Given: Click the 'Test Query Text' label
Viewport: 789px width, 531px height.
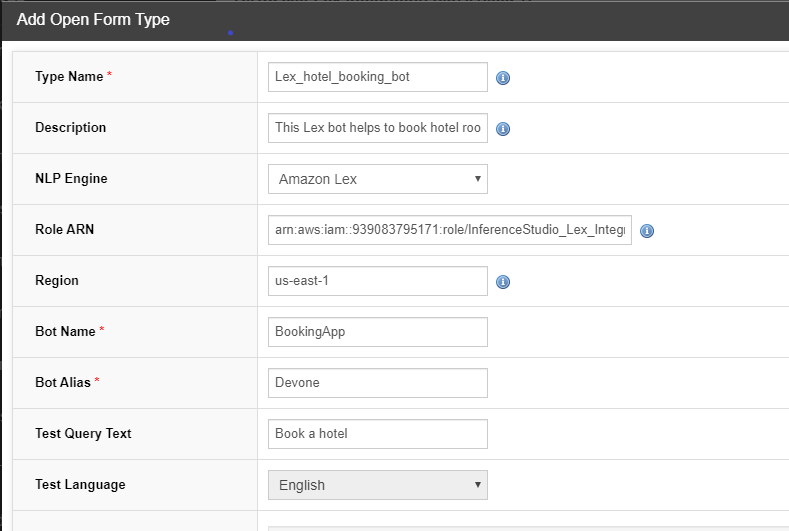Looking at the screenshot, I should pos(83,433).
